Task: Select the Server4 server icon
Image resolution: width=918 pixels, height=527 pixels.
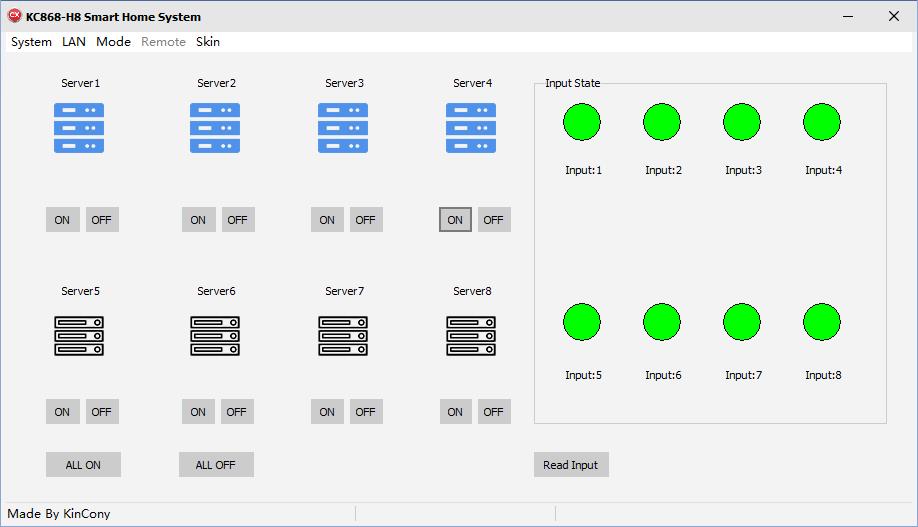Action: [471, 128]
